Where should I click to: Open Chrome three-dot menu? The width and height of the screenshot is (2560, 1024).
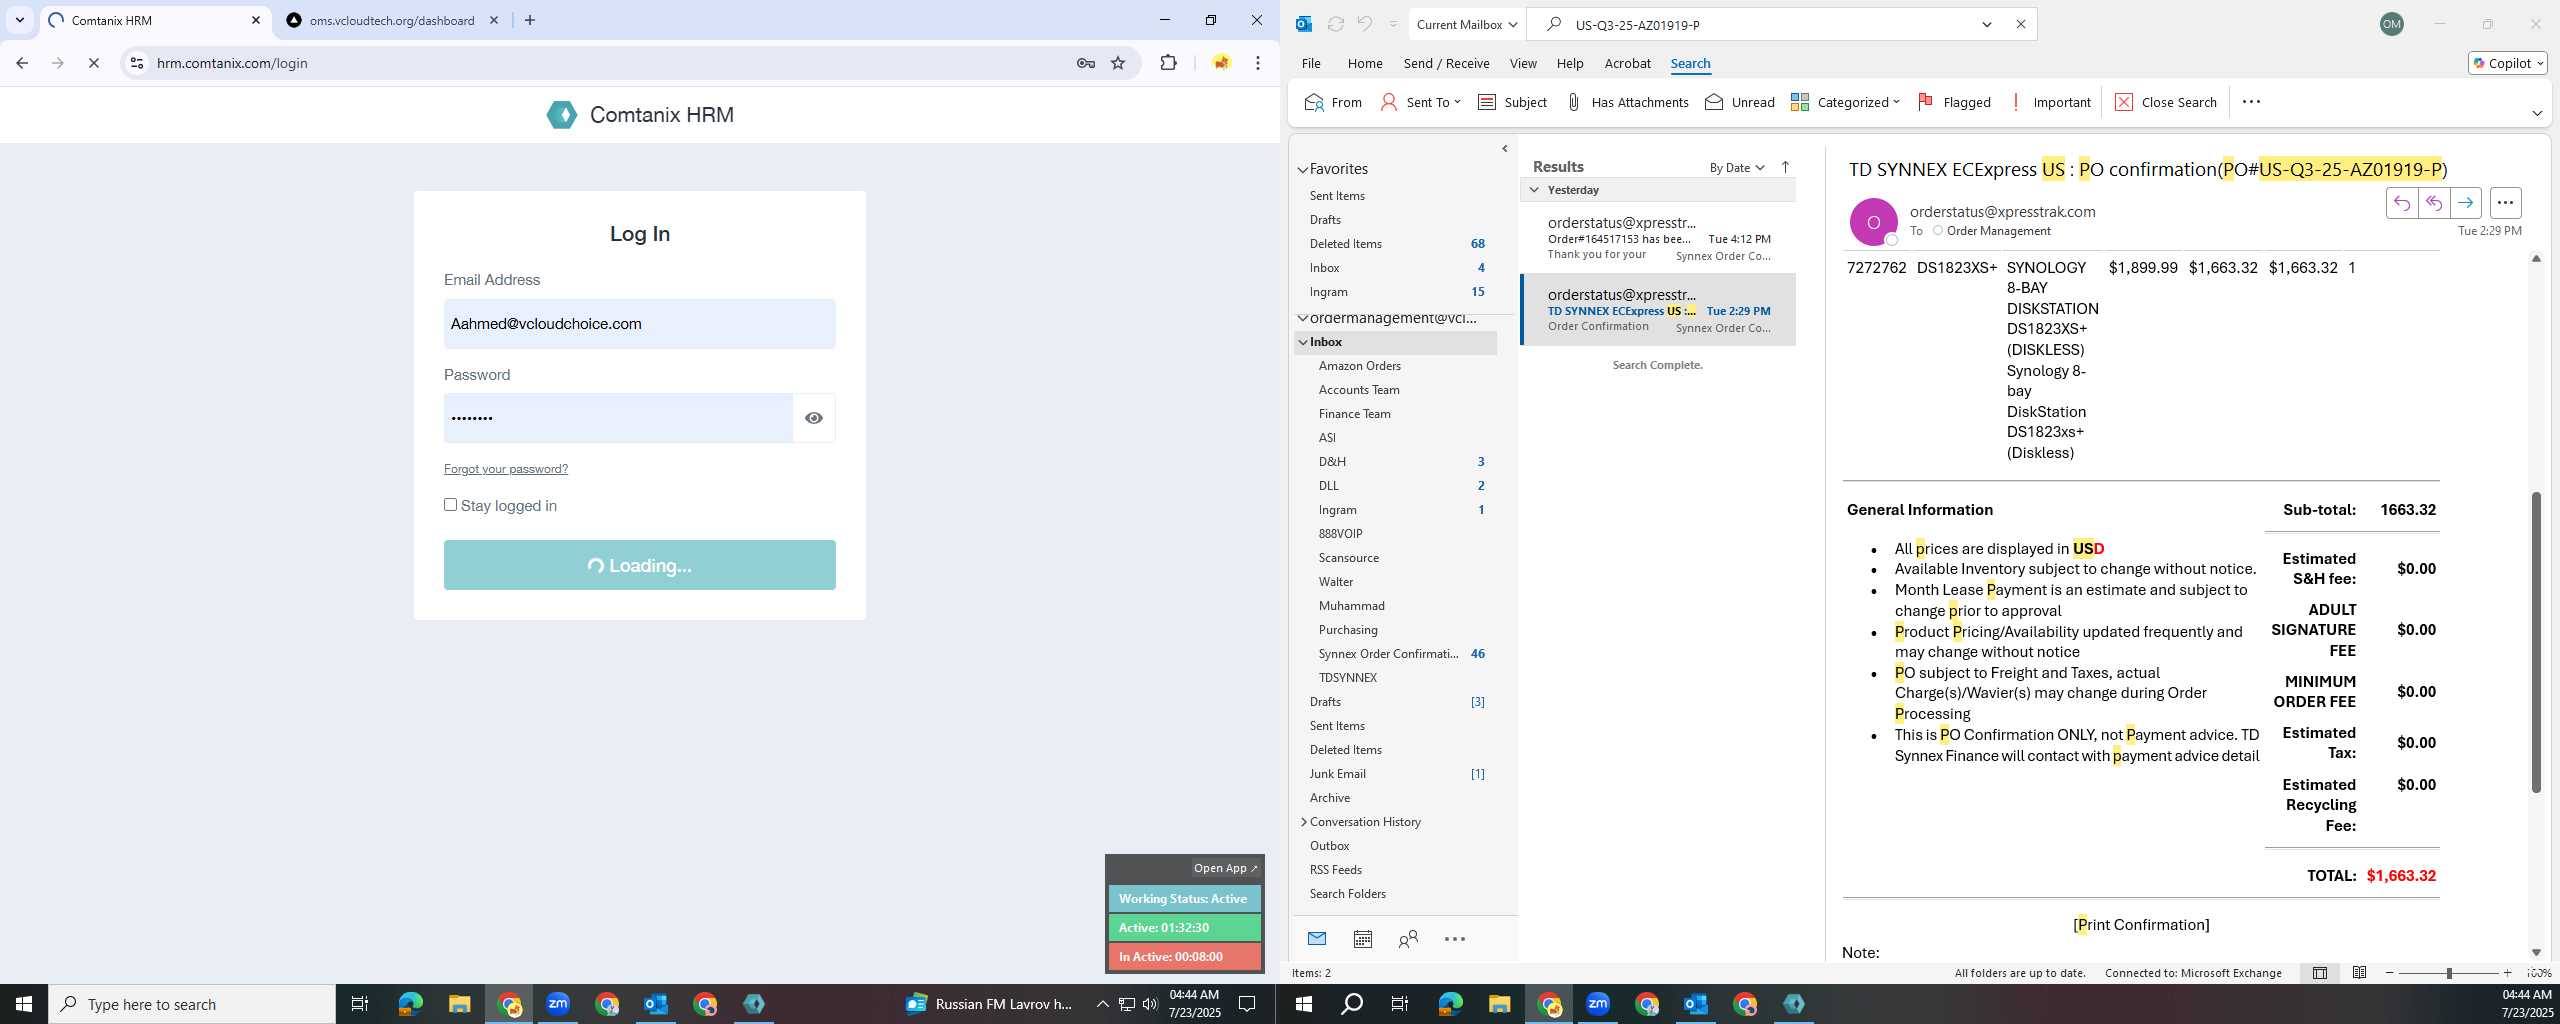(1258, 63)
